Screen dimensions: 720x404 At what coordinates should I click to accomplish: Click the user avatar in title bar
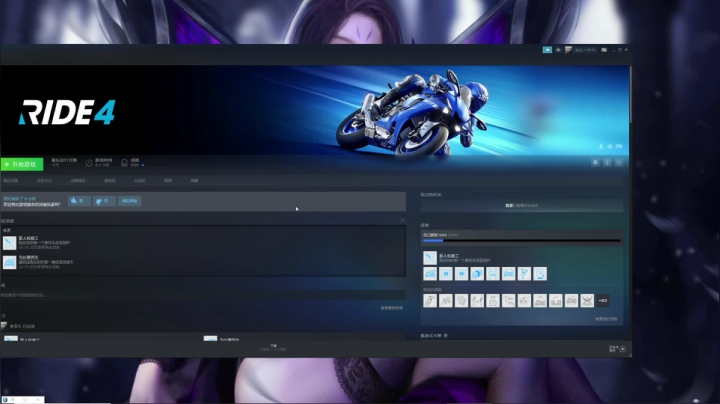pos(568,50)
